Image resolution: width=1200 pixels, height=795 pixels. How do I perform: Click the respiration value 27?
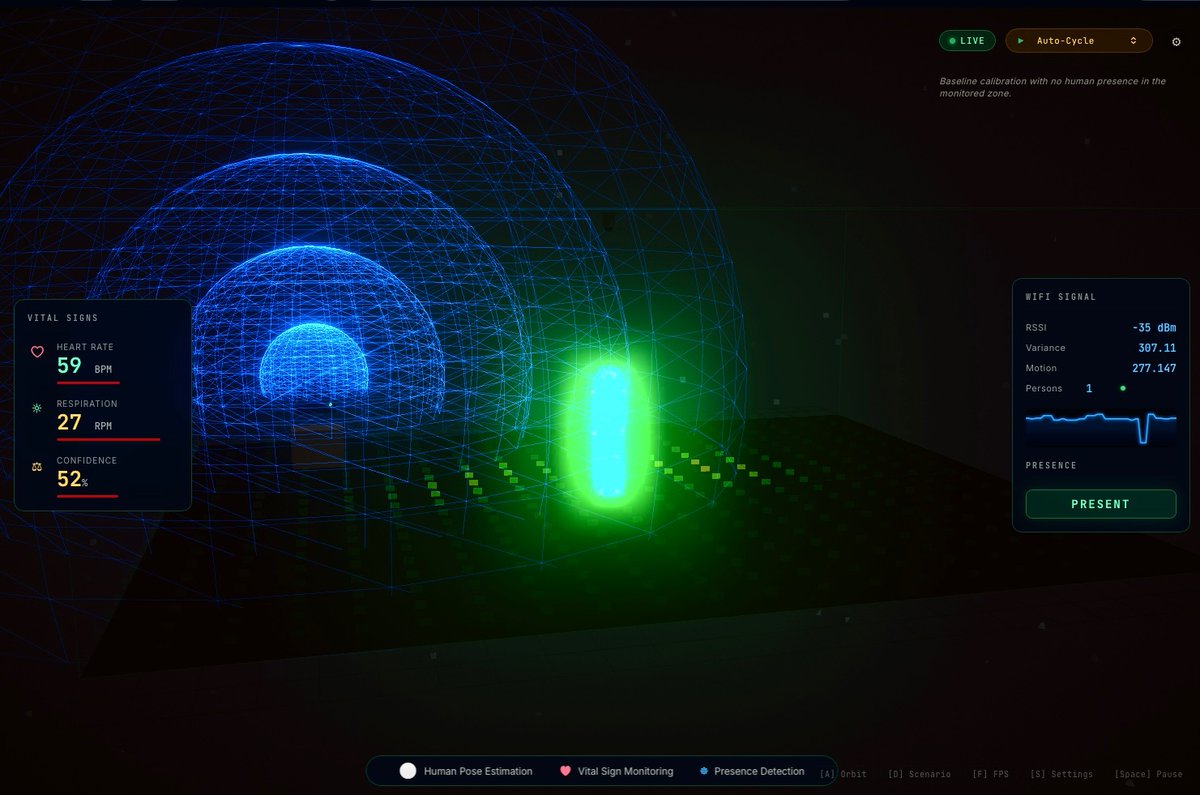click(69, 422)
